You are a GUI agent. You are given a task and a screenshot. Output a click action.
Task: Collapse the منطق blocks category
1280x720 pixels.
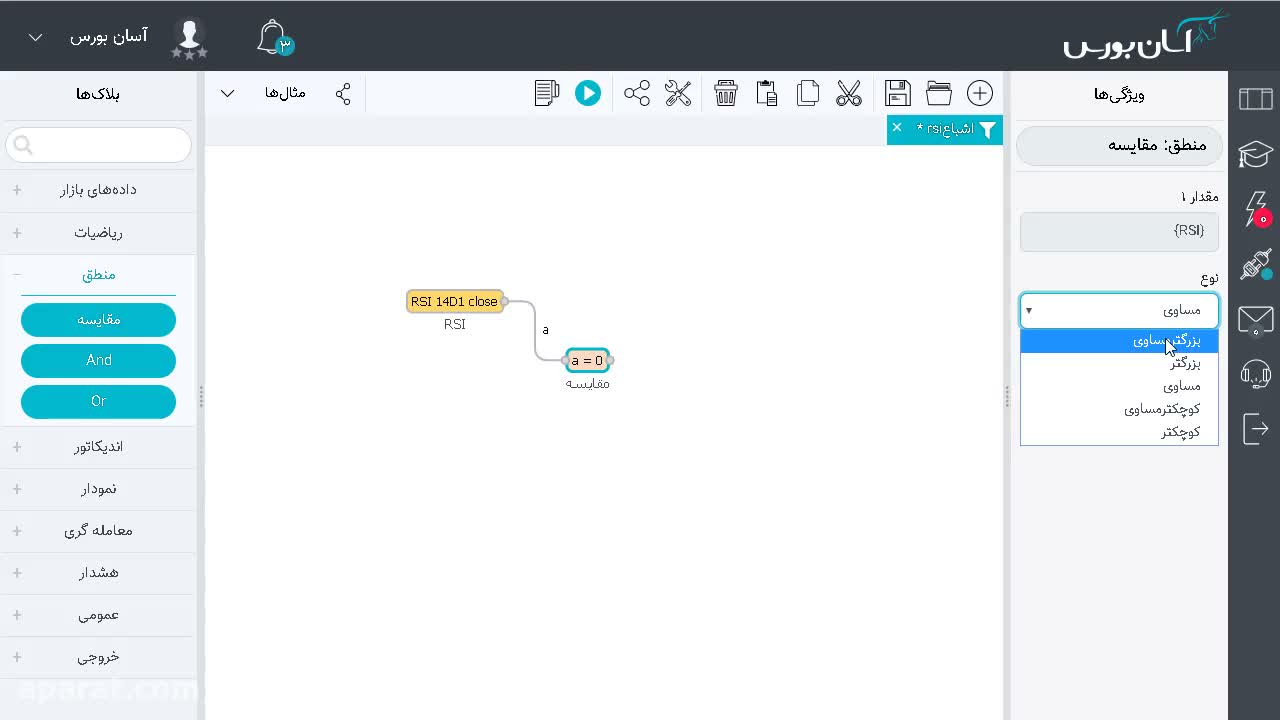coord(98,275)
